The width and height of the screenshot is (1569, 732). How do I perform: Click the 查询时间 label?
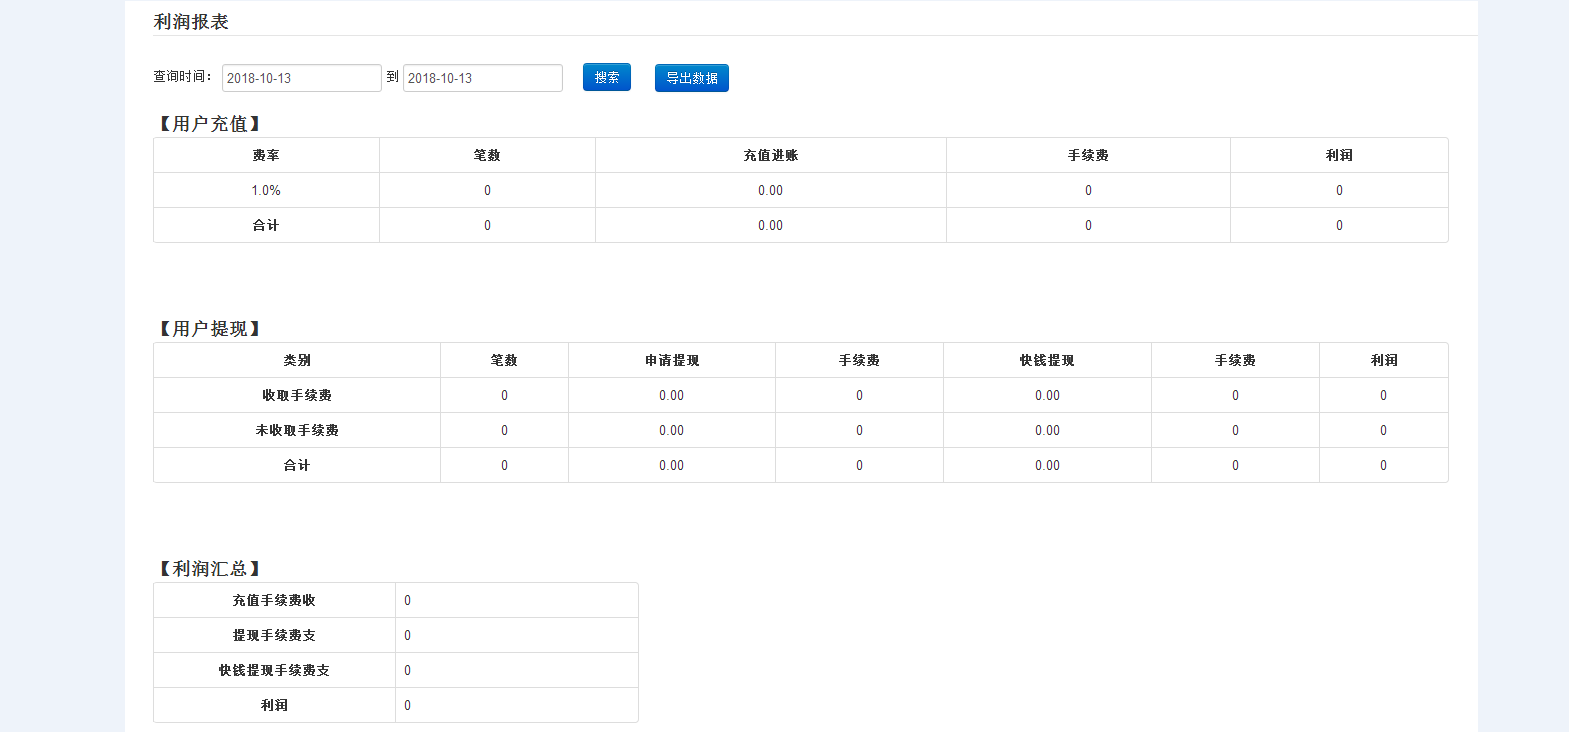coord(182,77)
